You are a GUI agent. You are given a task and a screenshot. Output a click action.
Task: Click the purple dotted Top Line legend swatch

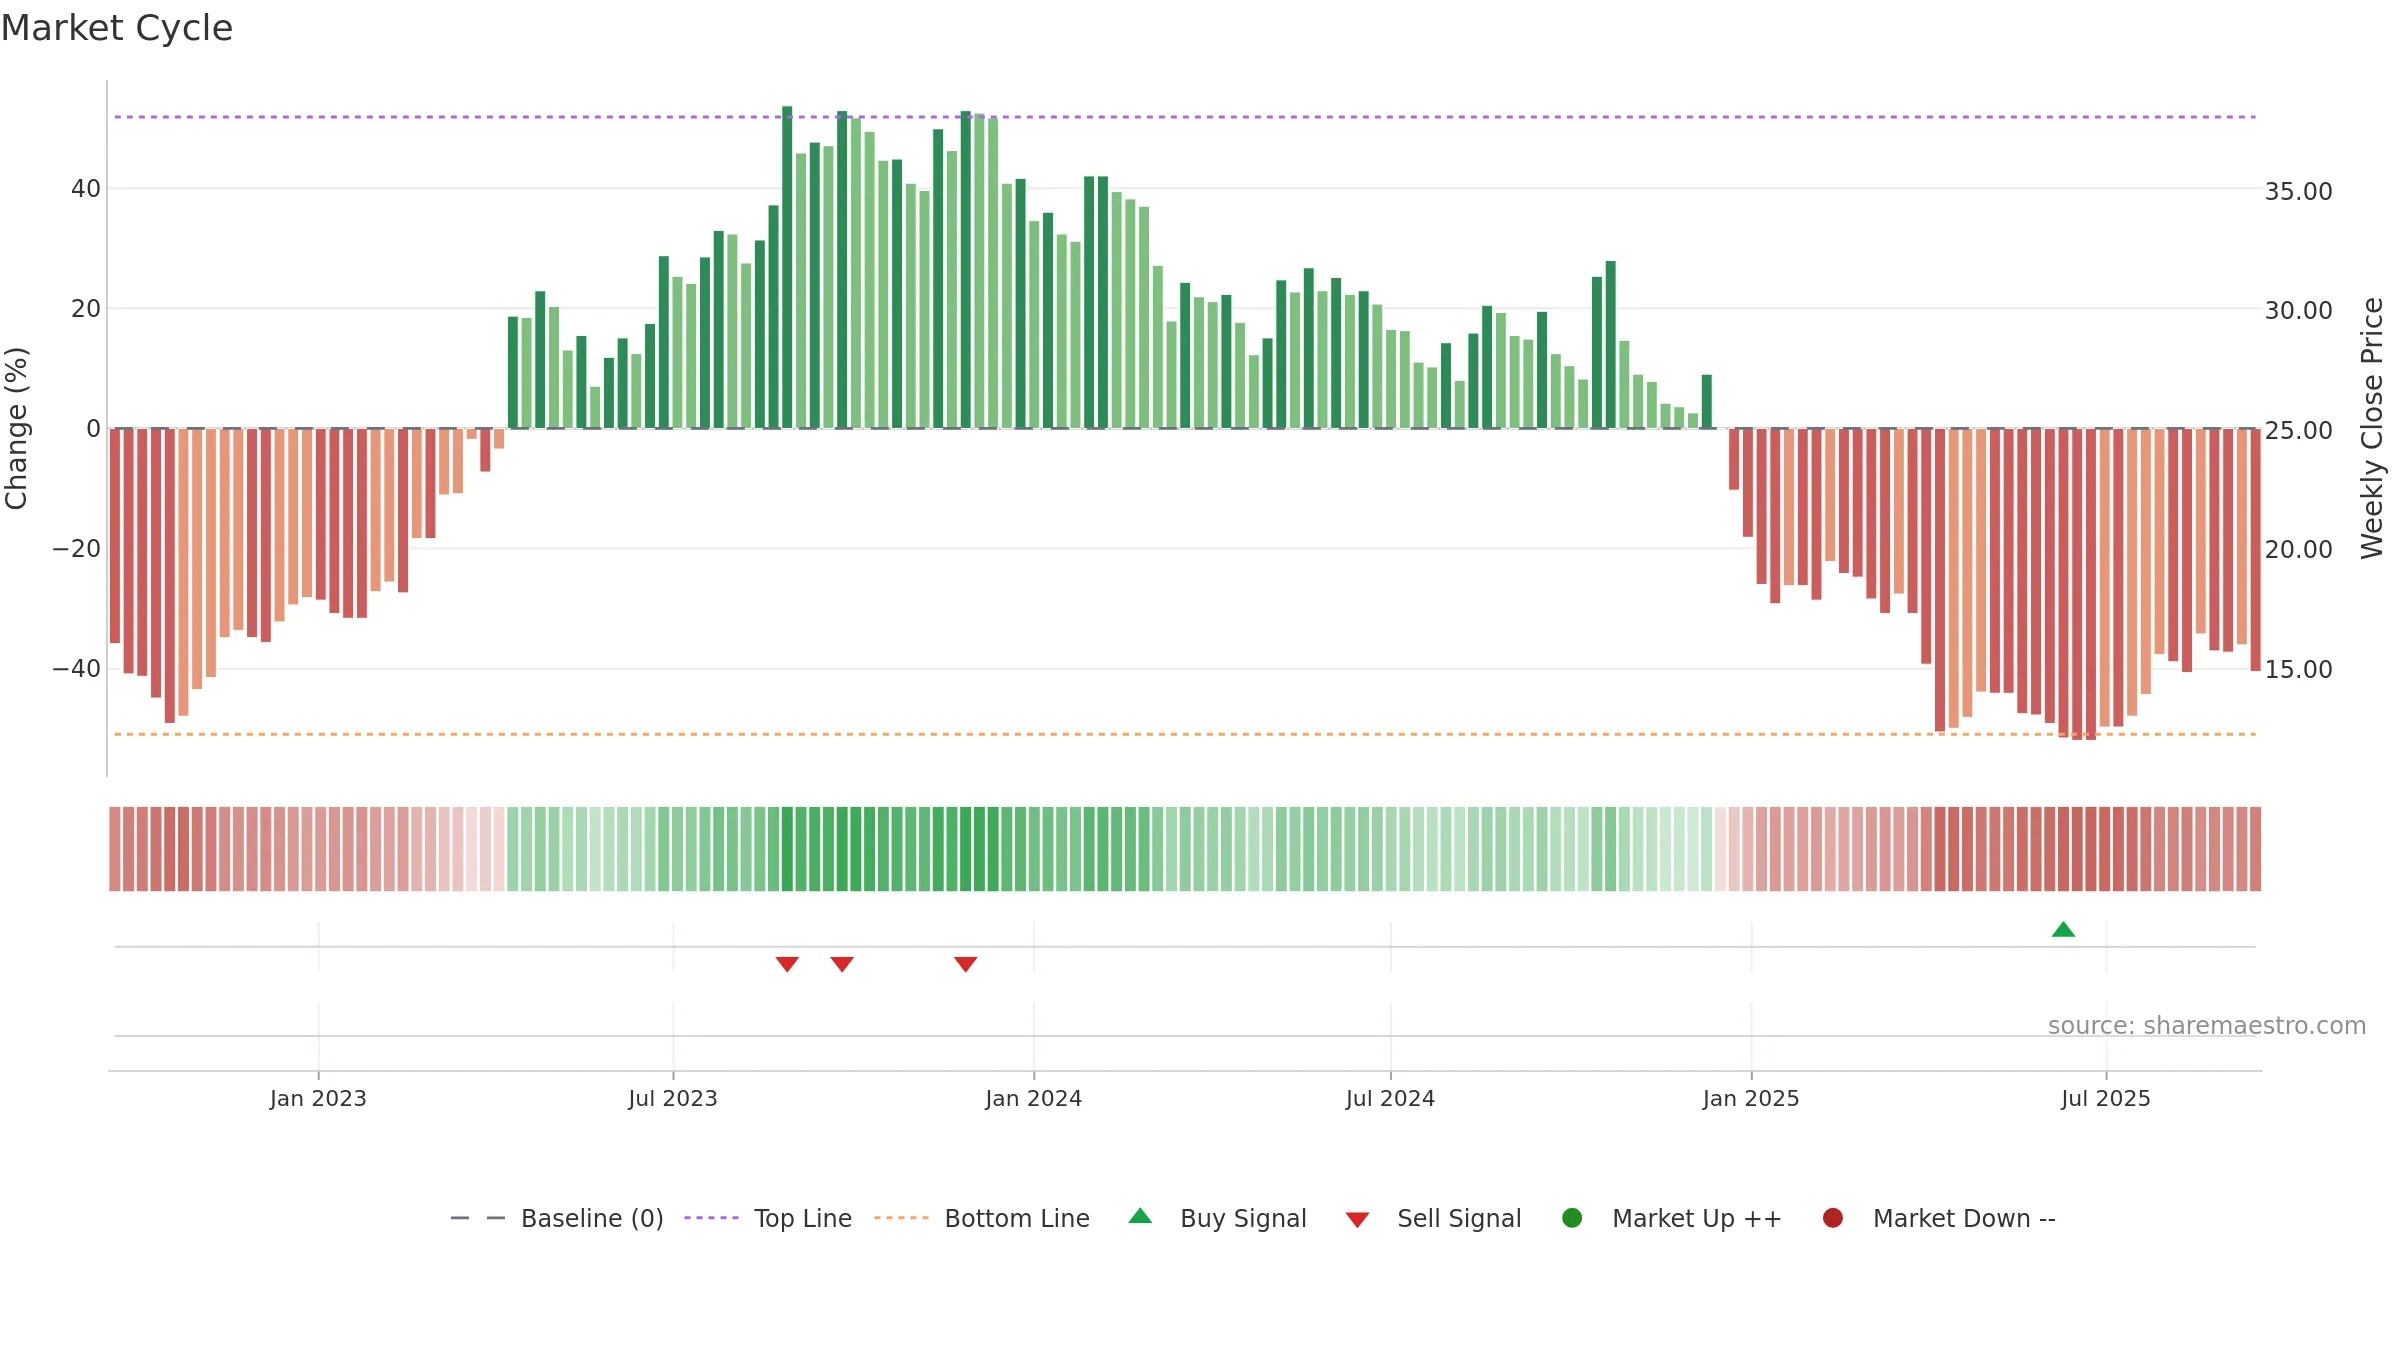coord(711,1218)
